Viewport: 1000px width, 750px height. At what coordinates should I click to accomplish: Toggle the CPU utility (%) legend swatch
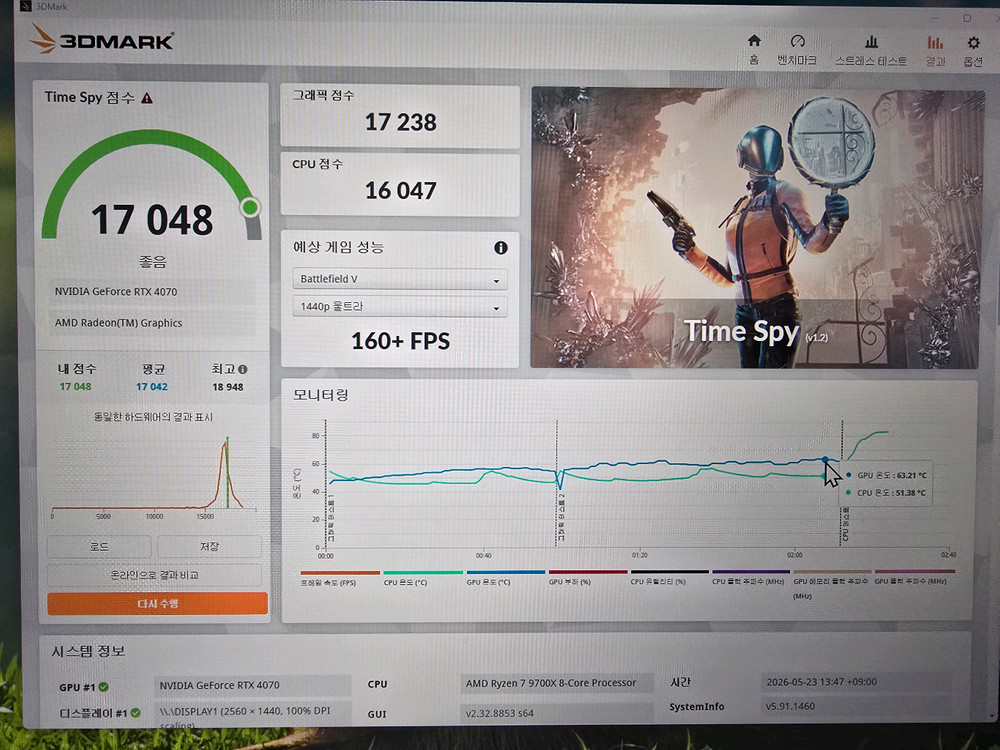(670, 571)
